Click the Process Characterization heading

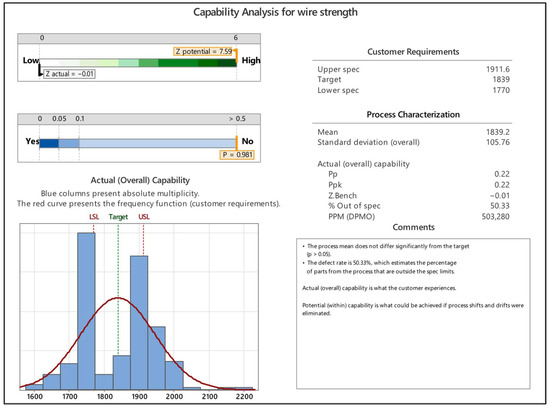[x=413, y=115]
